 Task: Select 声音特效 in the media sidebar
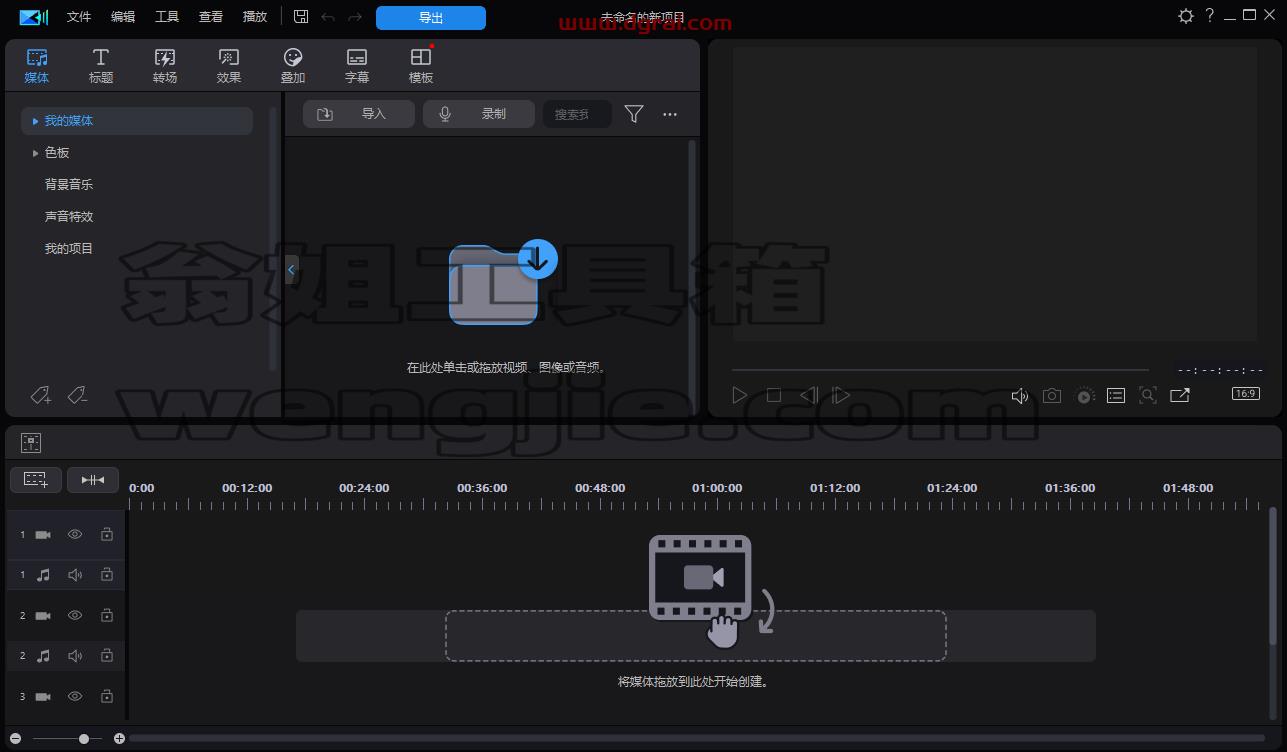click(x=69, y=217)
